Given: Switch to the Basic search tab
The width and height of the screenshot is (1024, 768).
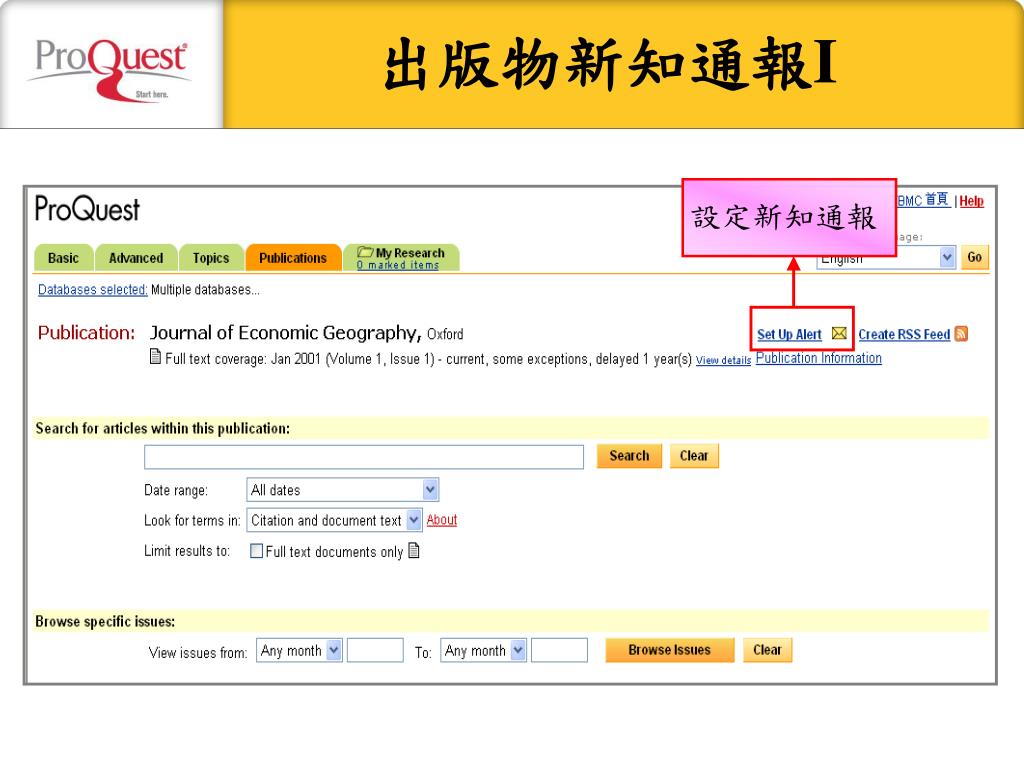Looking at the screenshot, I should [x=63, y=258].
